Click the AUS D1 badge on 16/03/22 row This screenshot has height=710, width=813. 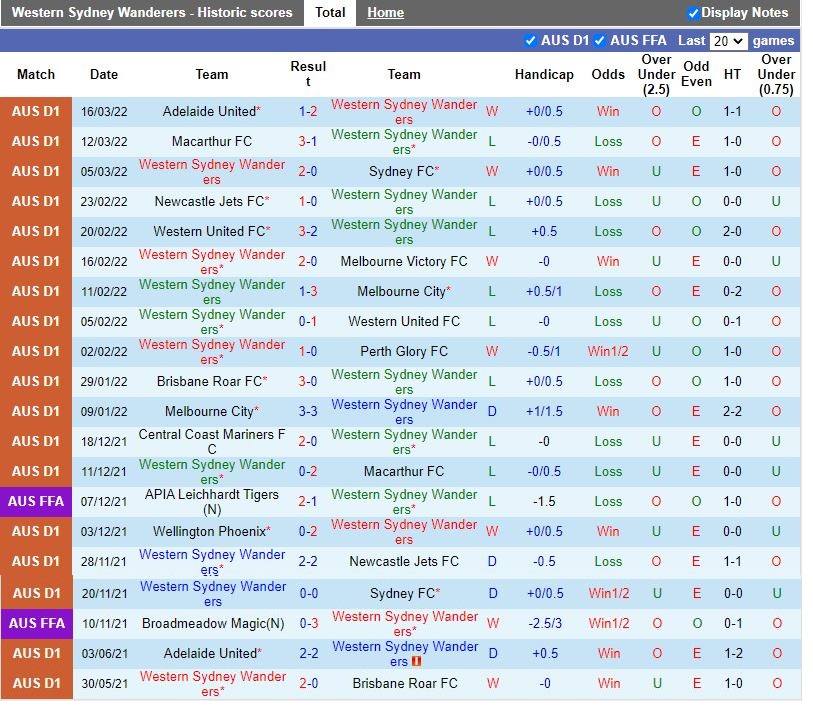click(37, 111)
